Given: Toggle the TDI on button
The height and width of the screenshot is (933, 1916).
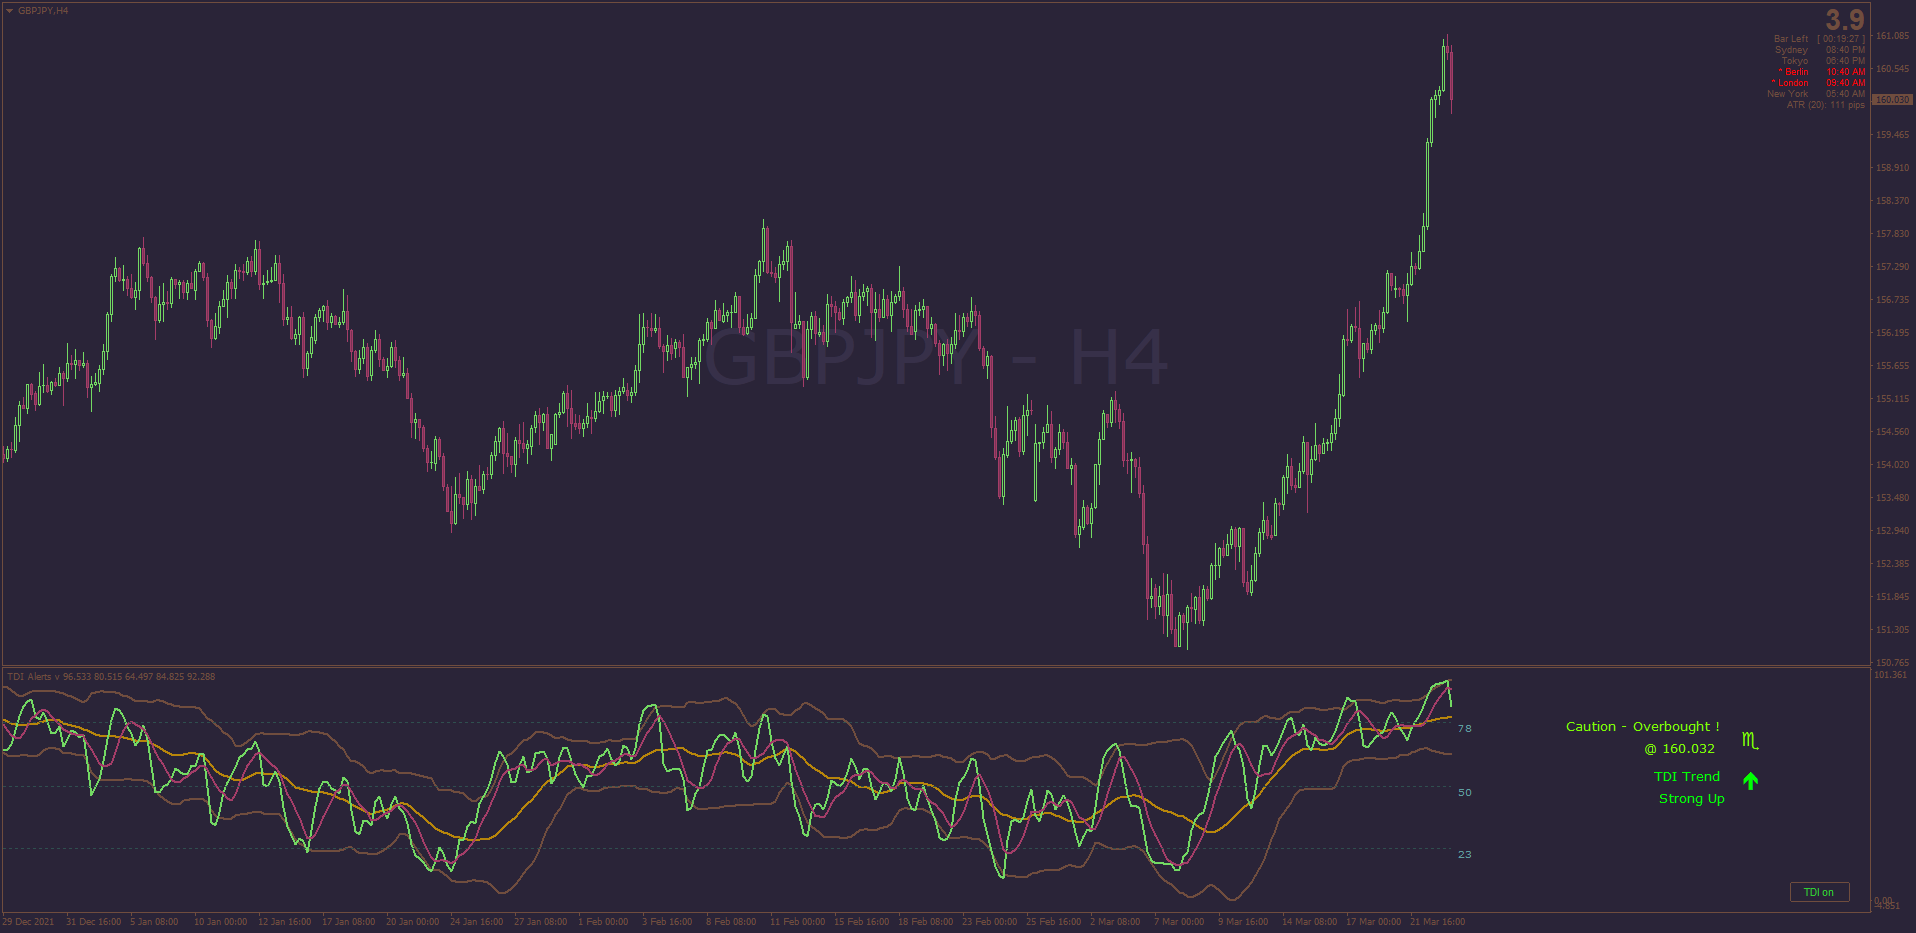Looking at the screenshot, I should pyautogui.click(x=1819, y=892).
